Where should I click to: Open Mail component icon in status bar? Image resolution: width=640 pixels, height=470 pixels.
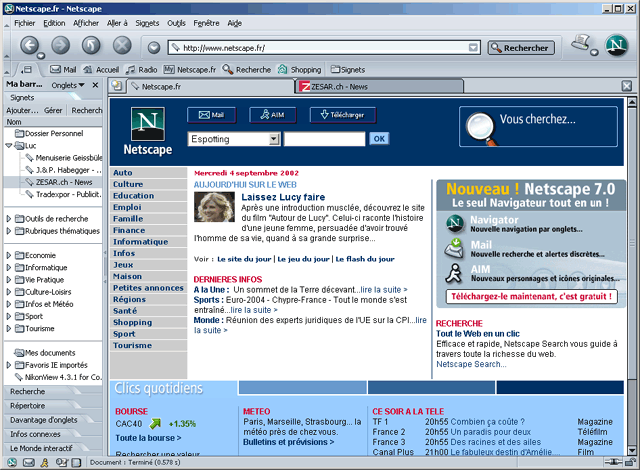pyautogui.click(x=29, y=462)
